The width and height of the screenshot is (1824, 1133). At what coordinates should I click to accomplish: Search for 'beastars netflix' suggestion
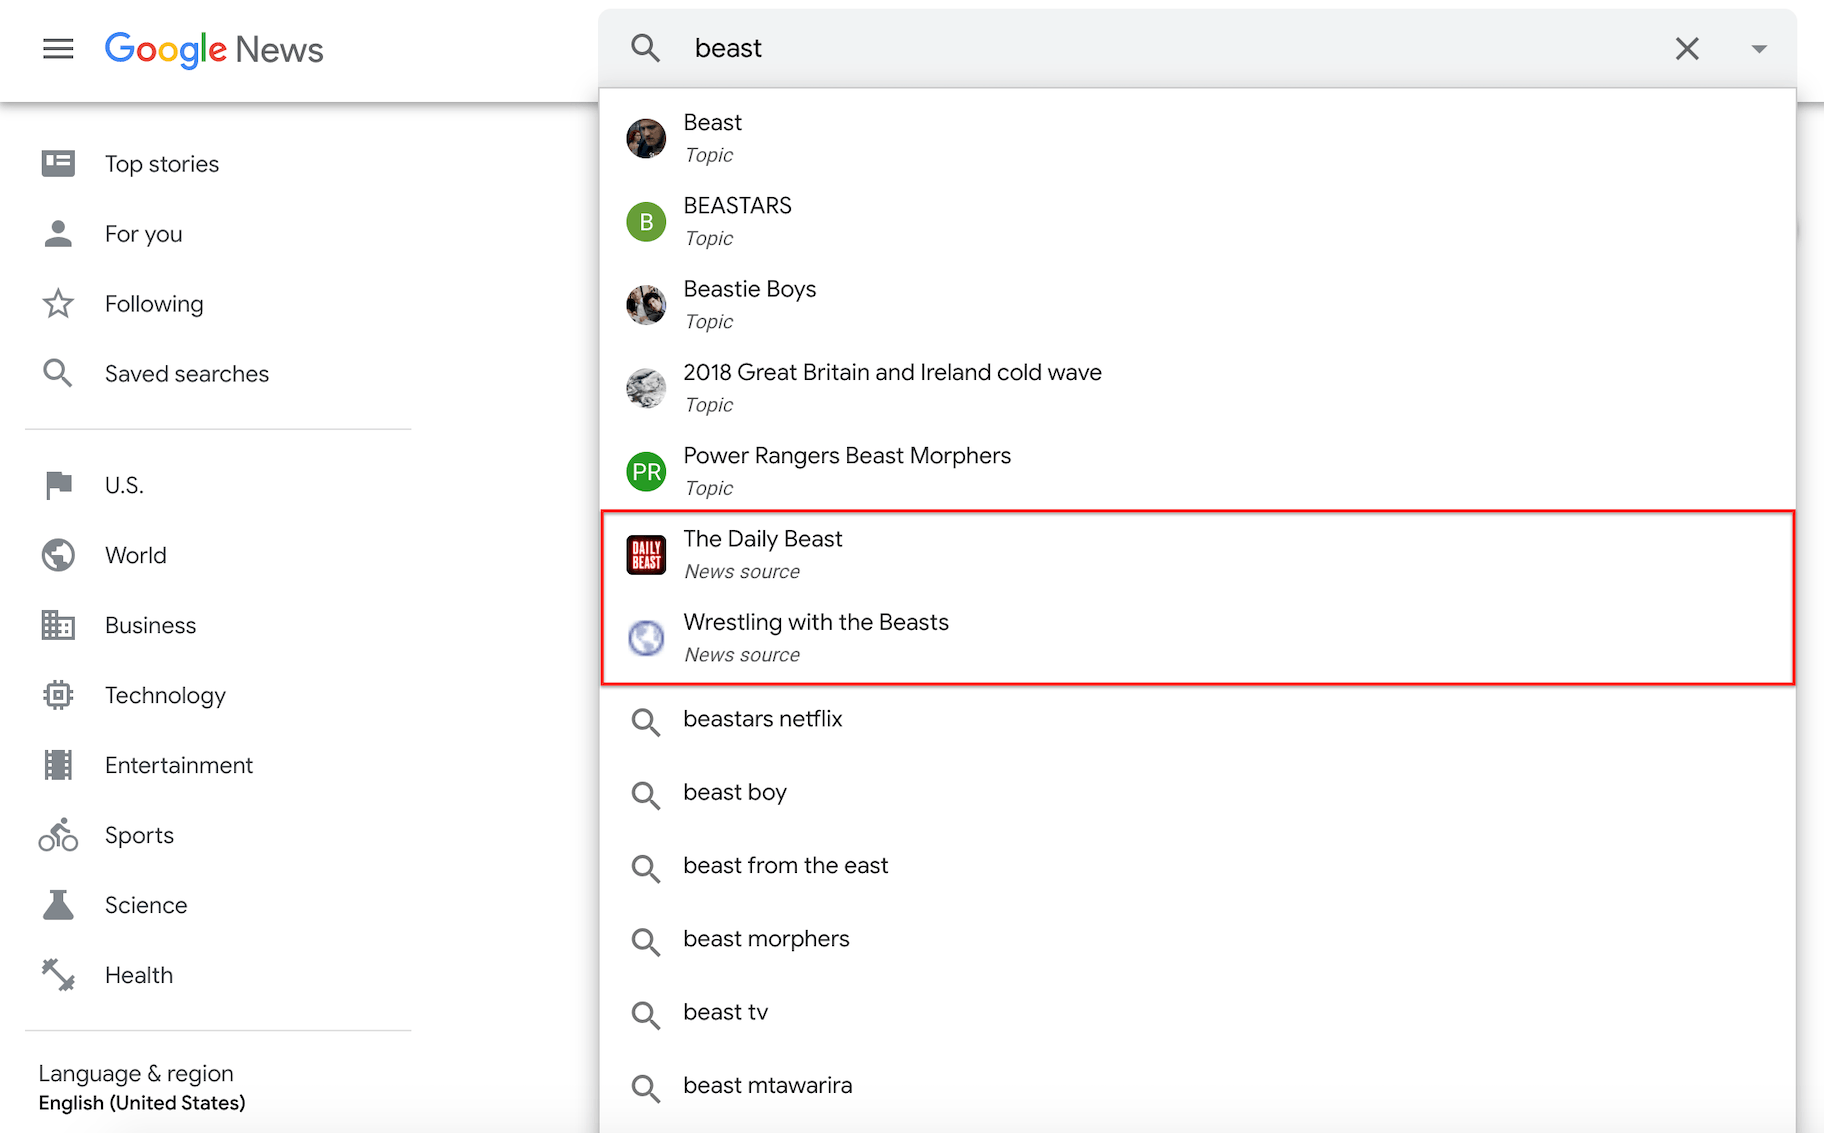coord(762,719)
